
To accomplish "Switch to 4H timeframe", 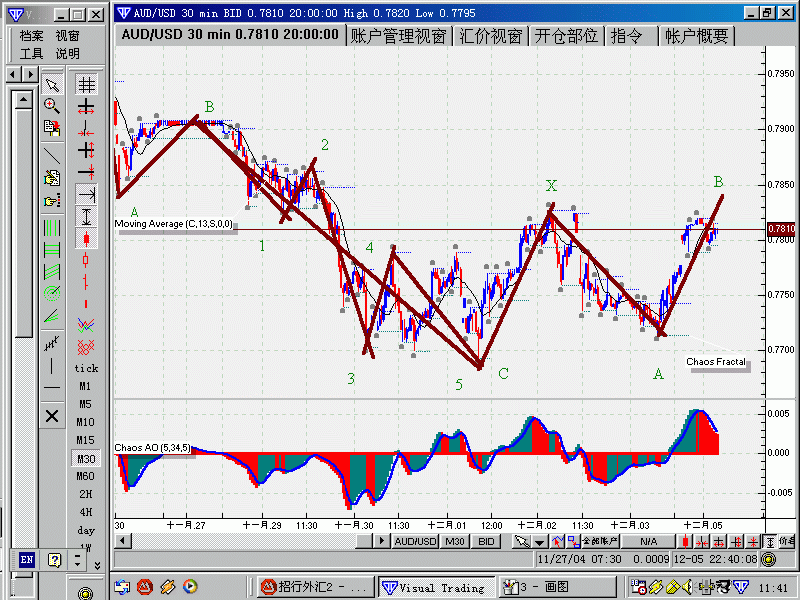I will pyautogui.click(x=85, y=512).
